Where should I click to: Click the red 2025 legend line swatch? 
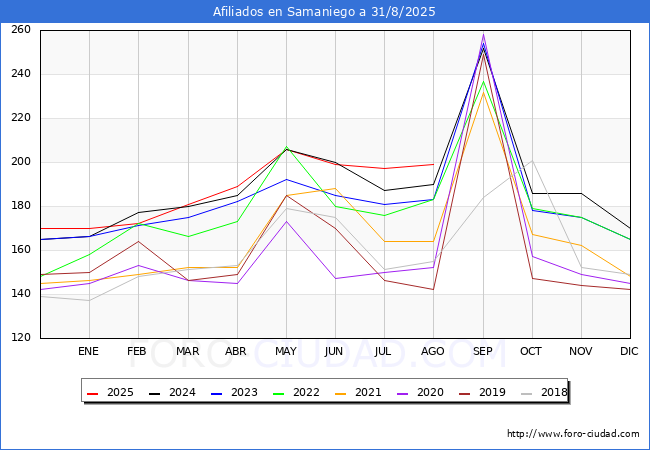click(93, 393)
